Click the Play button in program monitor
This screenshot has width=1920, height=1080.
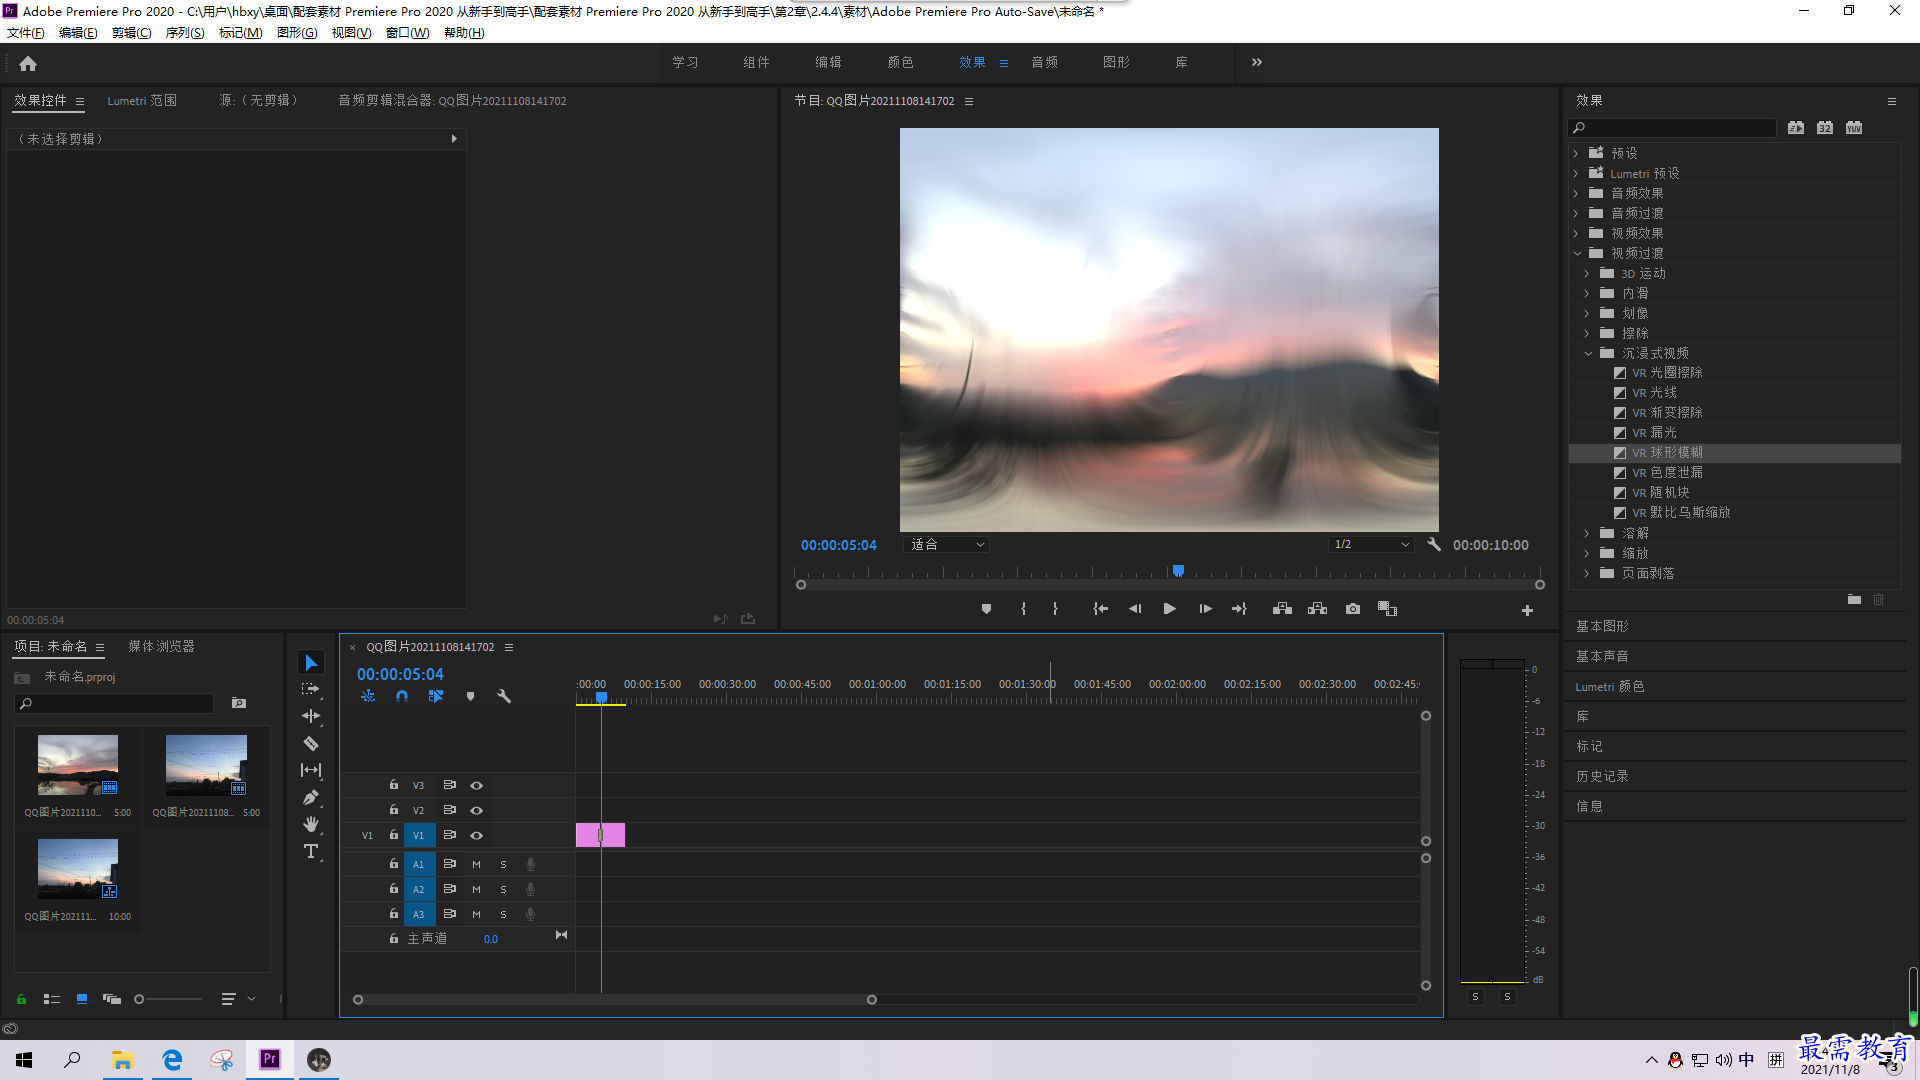[x=1169, y=609]
